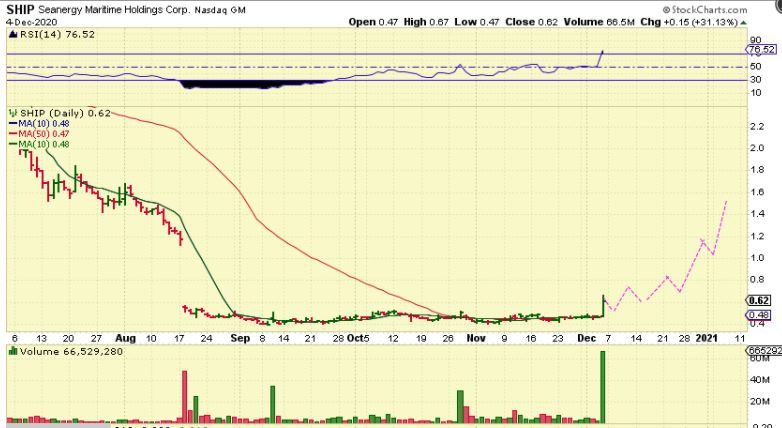Screen dimensions: 782x428
Task: Click the red MA(50) legend line marker
Action: (13, 134)
